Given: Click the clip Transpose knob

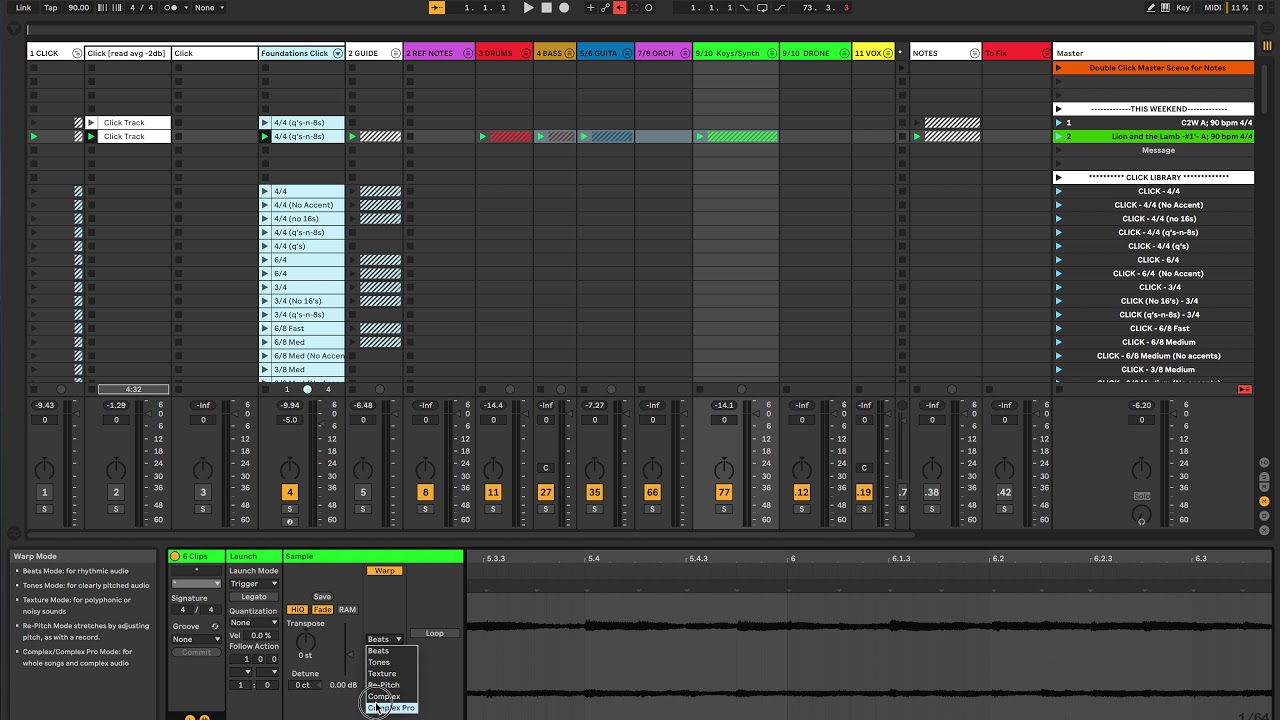Looking at the screenshot, I should click(x=306, y=641).
